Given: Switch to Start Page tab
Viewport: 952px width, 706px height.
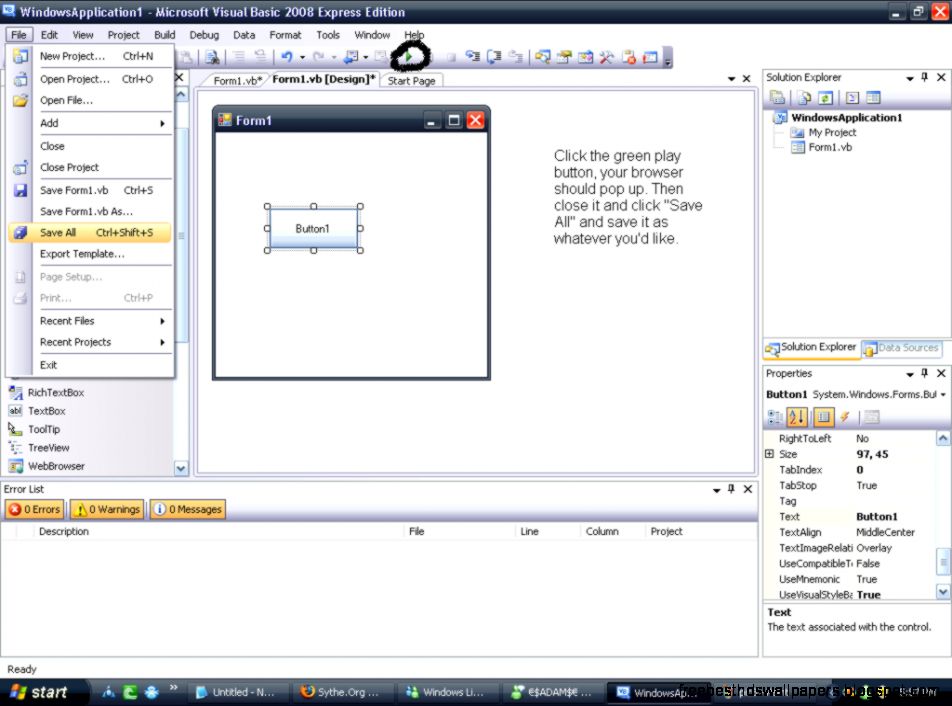Looking at the screenshot, I should 412,81.
